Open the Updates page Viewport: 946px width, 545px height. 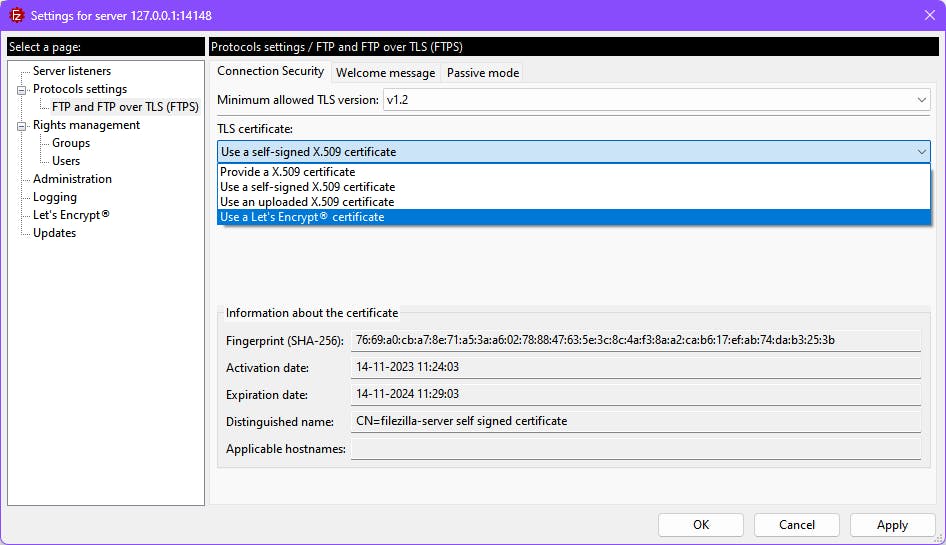click(54, 233)
